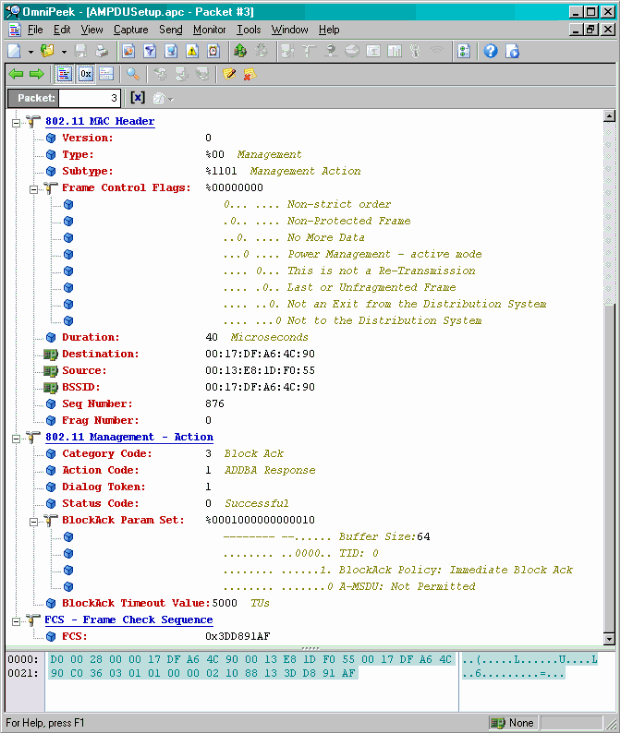
Task: Click the 802.11 MAC Header link
Action: 100,122
